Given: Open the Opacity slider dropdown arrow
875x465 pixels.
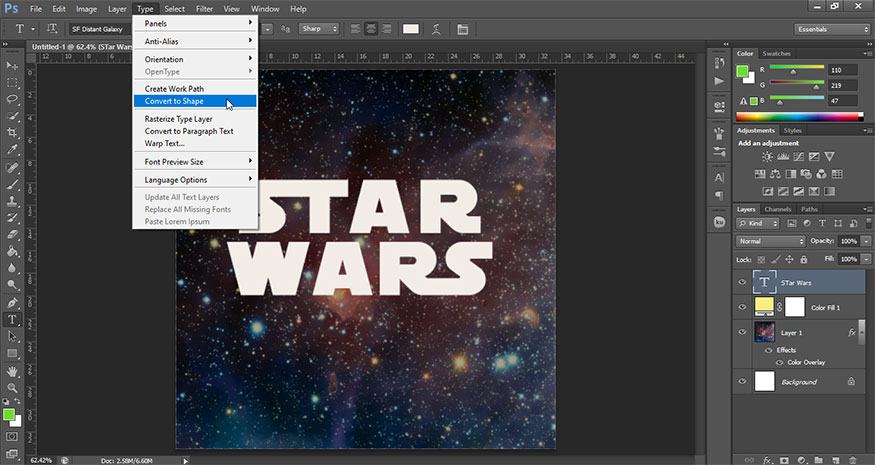Looking at the screenshot, I should click(866, 241).
